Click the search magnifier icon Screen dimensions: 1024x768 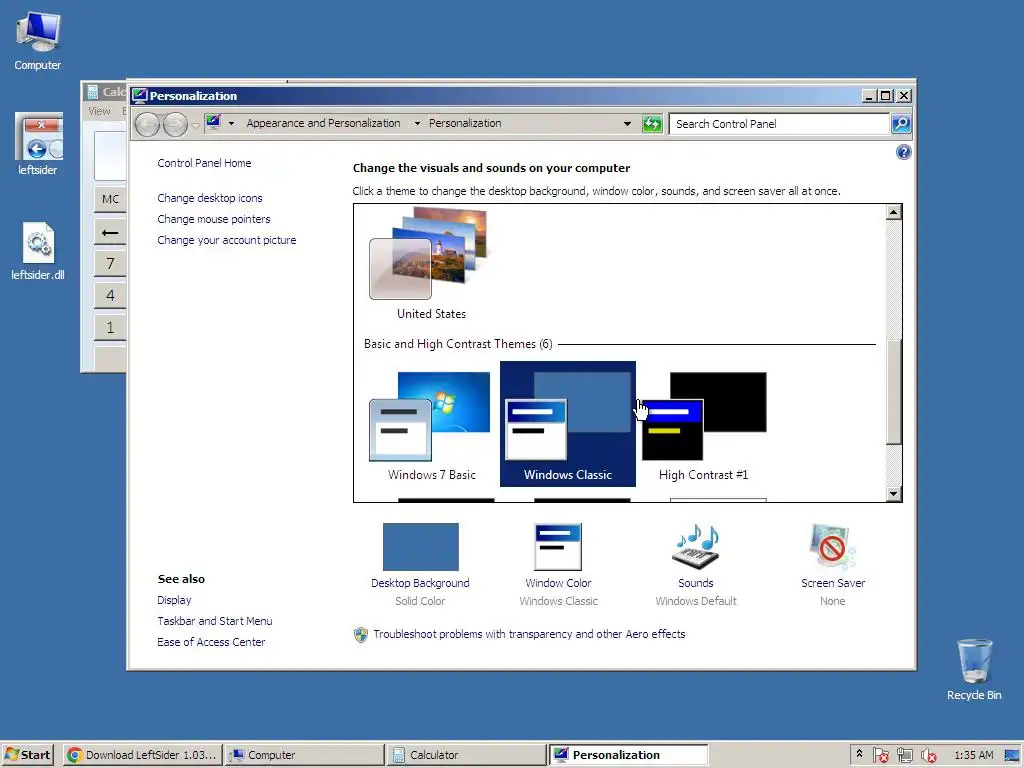pyautogui.click(x=901, y=123)
